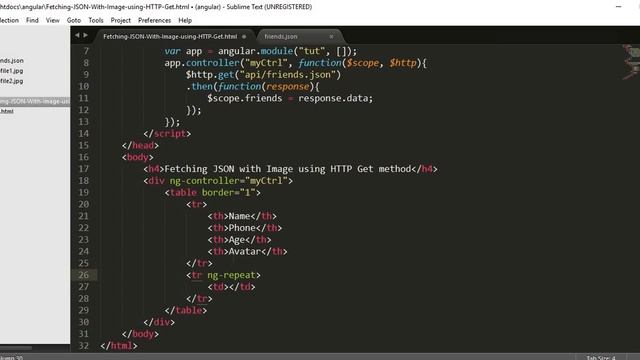Click the closing </html> tag
Image resolution: width=640 pixels, height=360 pixels.
click(x=119, y=346)
